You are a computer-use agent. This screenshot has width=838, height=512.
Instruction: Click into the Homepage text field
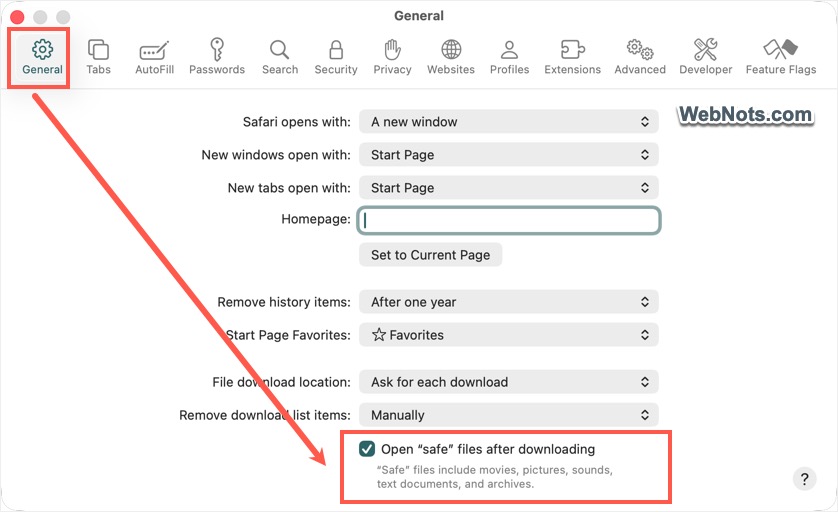[509, 220]
